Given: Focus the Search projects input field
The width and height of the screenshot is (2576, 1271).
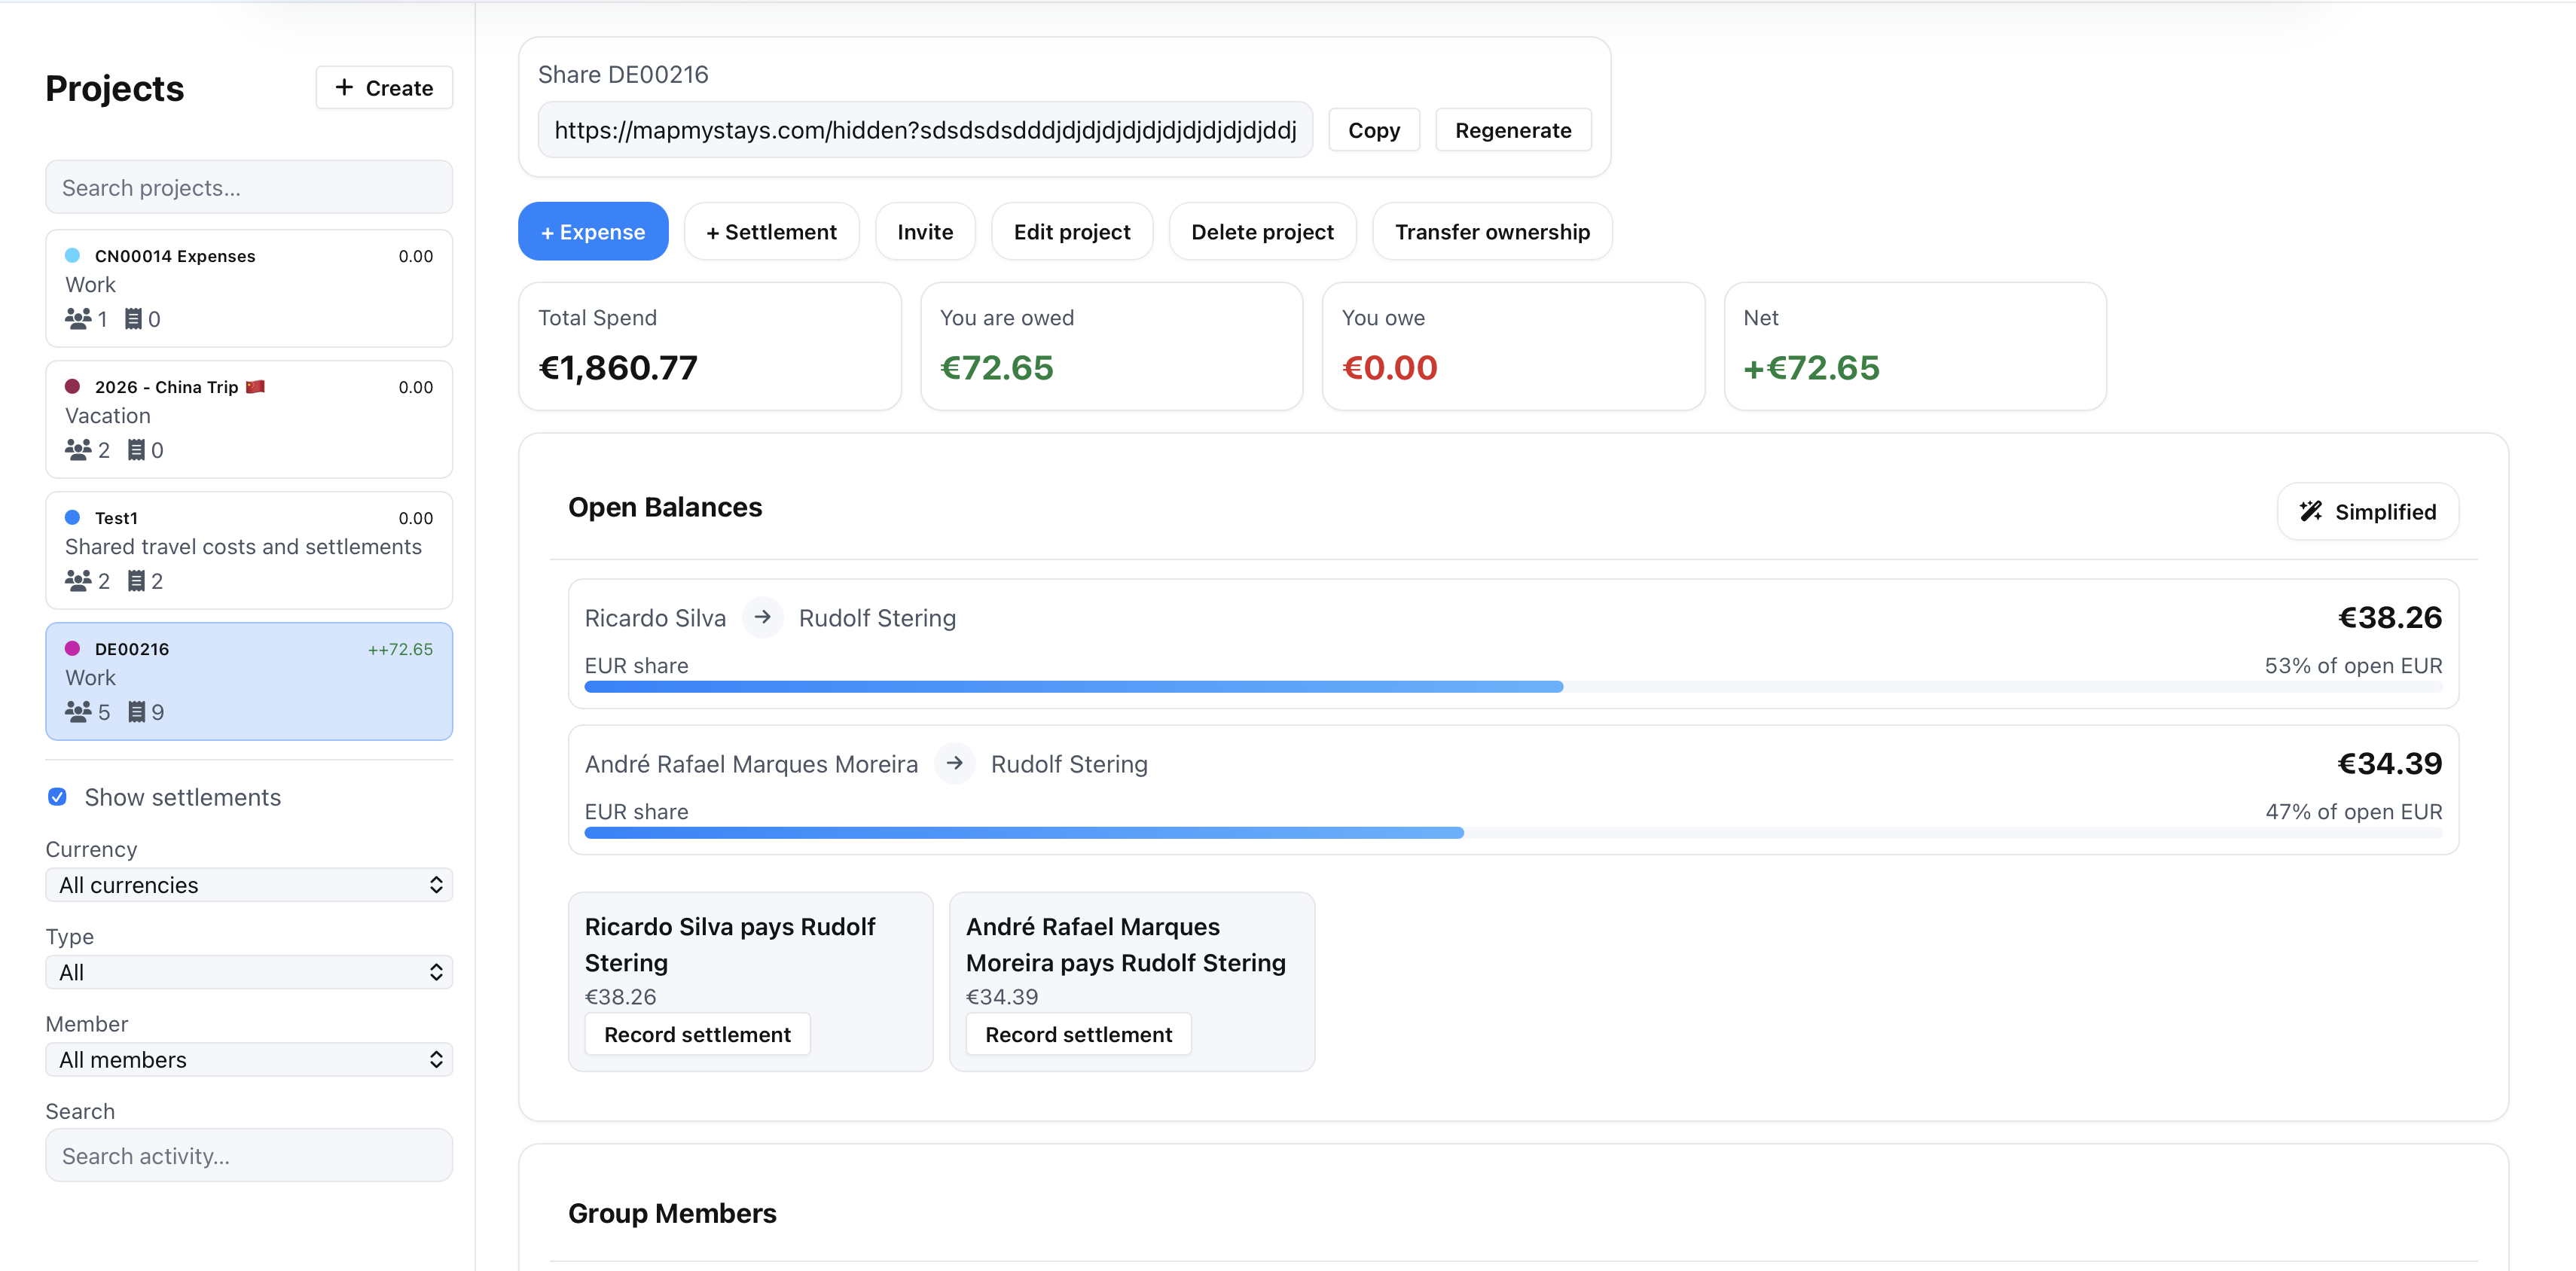Looking at the screenshot, I should (x=249, y=187).
